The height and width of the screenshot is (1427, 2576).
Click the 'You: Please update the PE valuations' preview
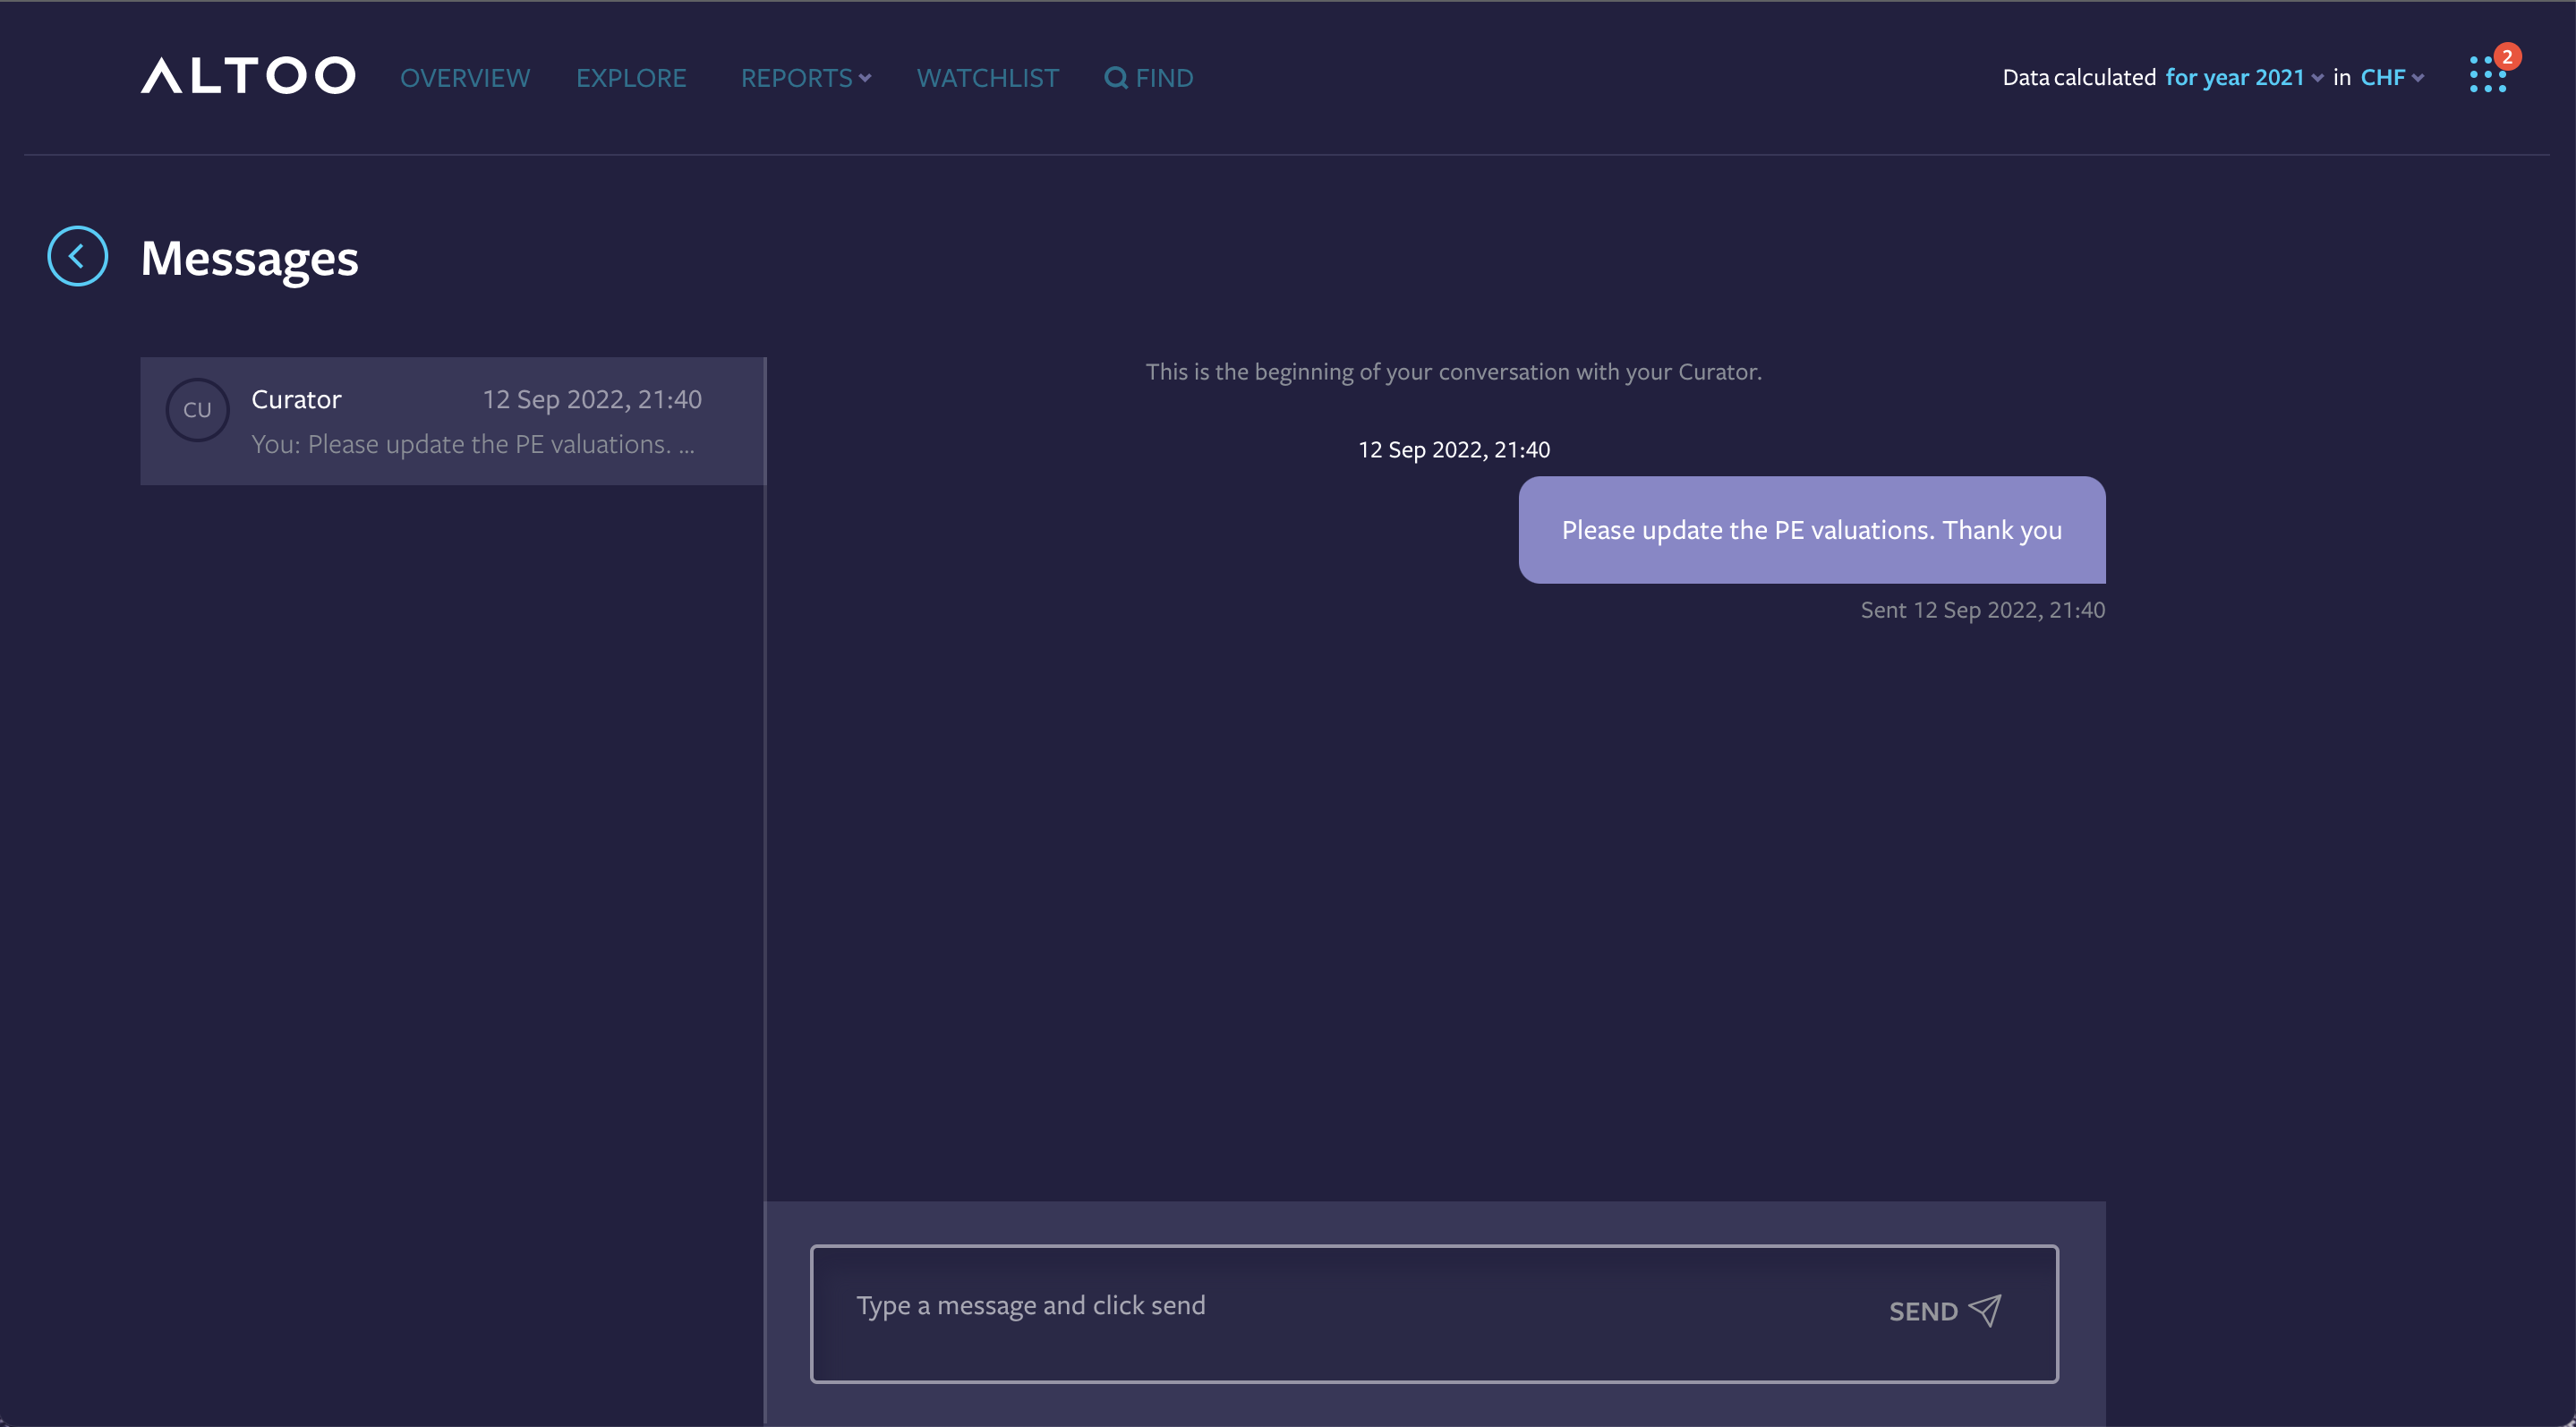coord(472,444)
